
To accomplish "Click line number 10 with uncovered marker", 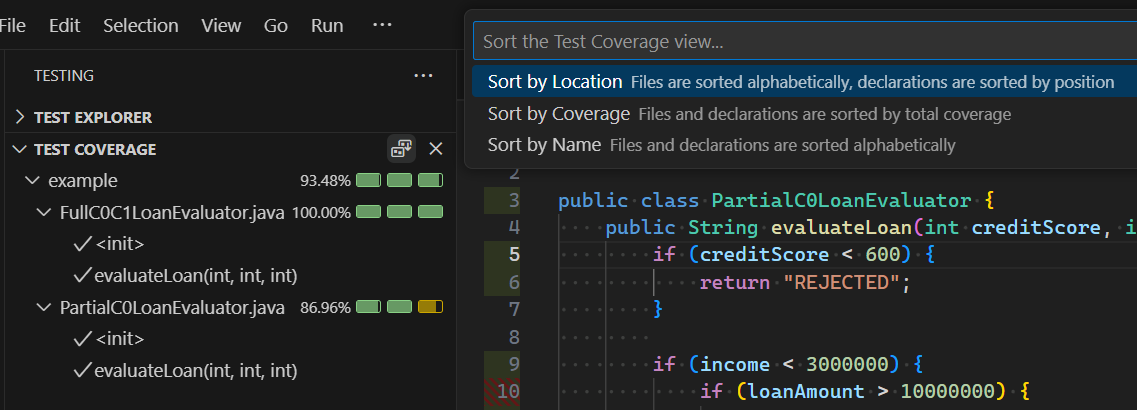I will [x=508, y=392].
